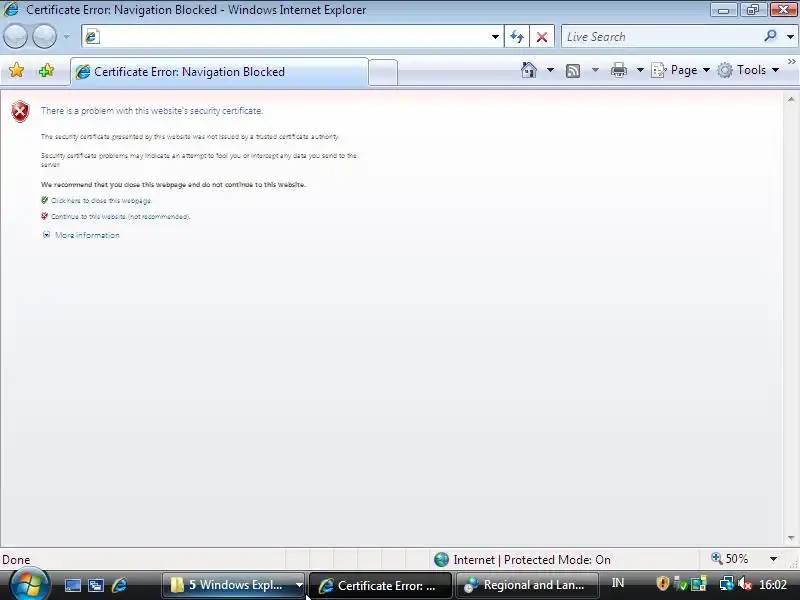Open the Tools menu

tap(748, 70)
